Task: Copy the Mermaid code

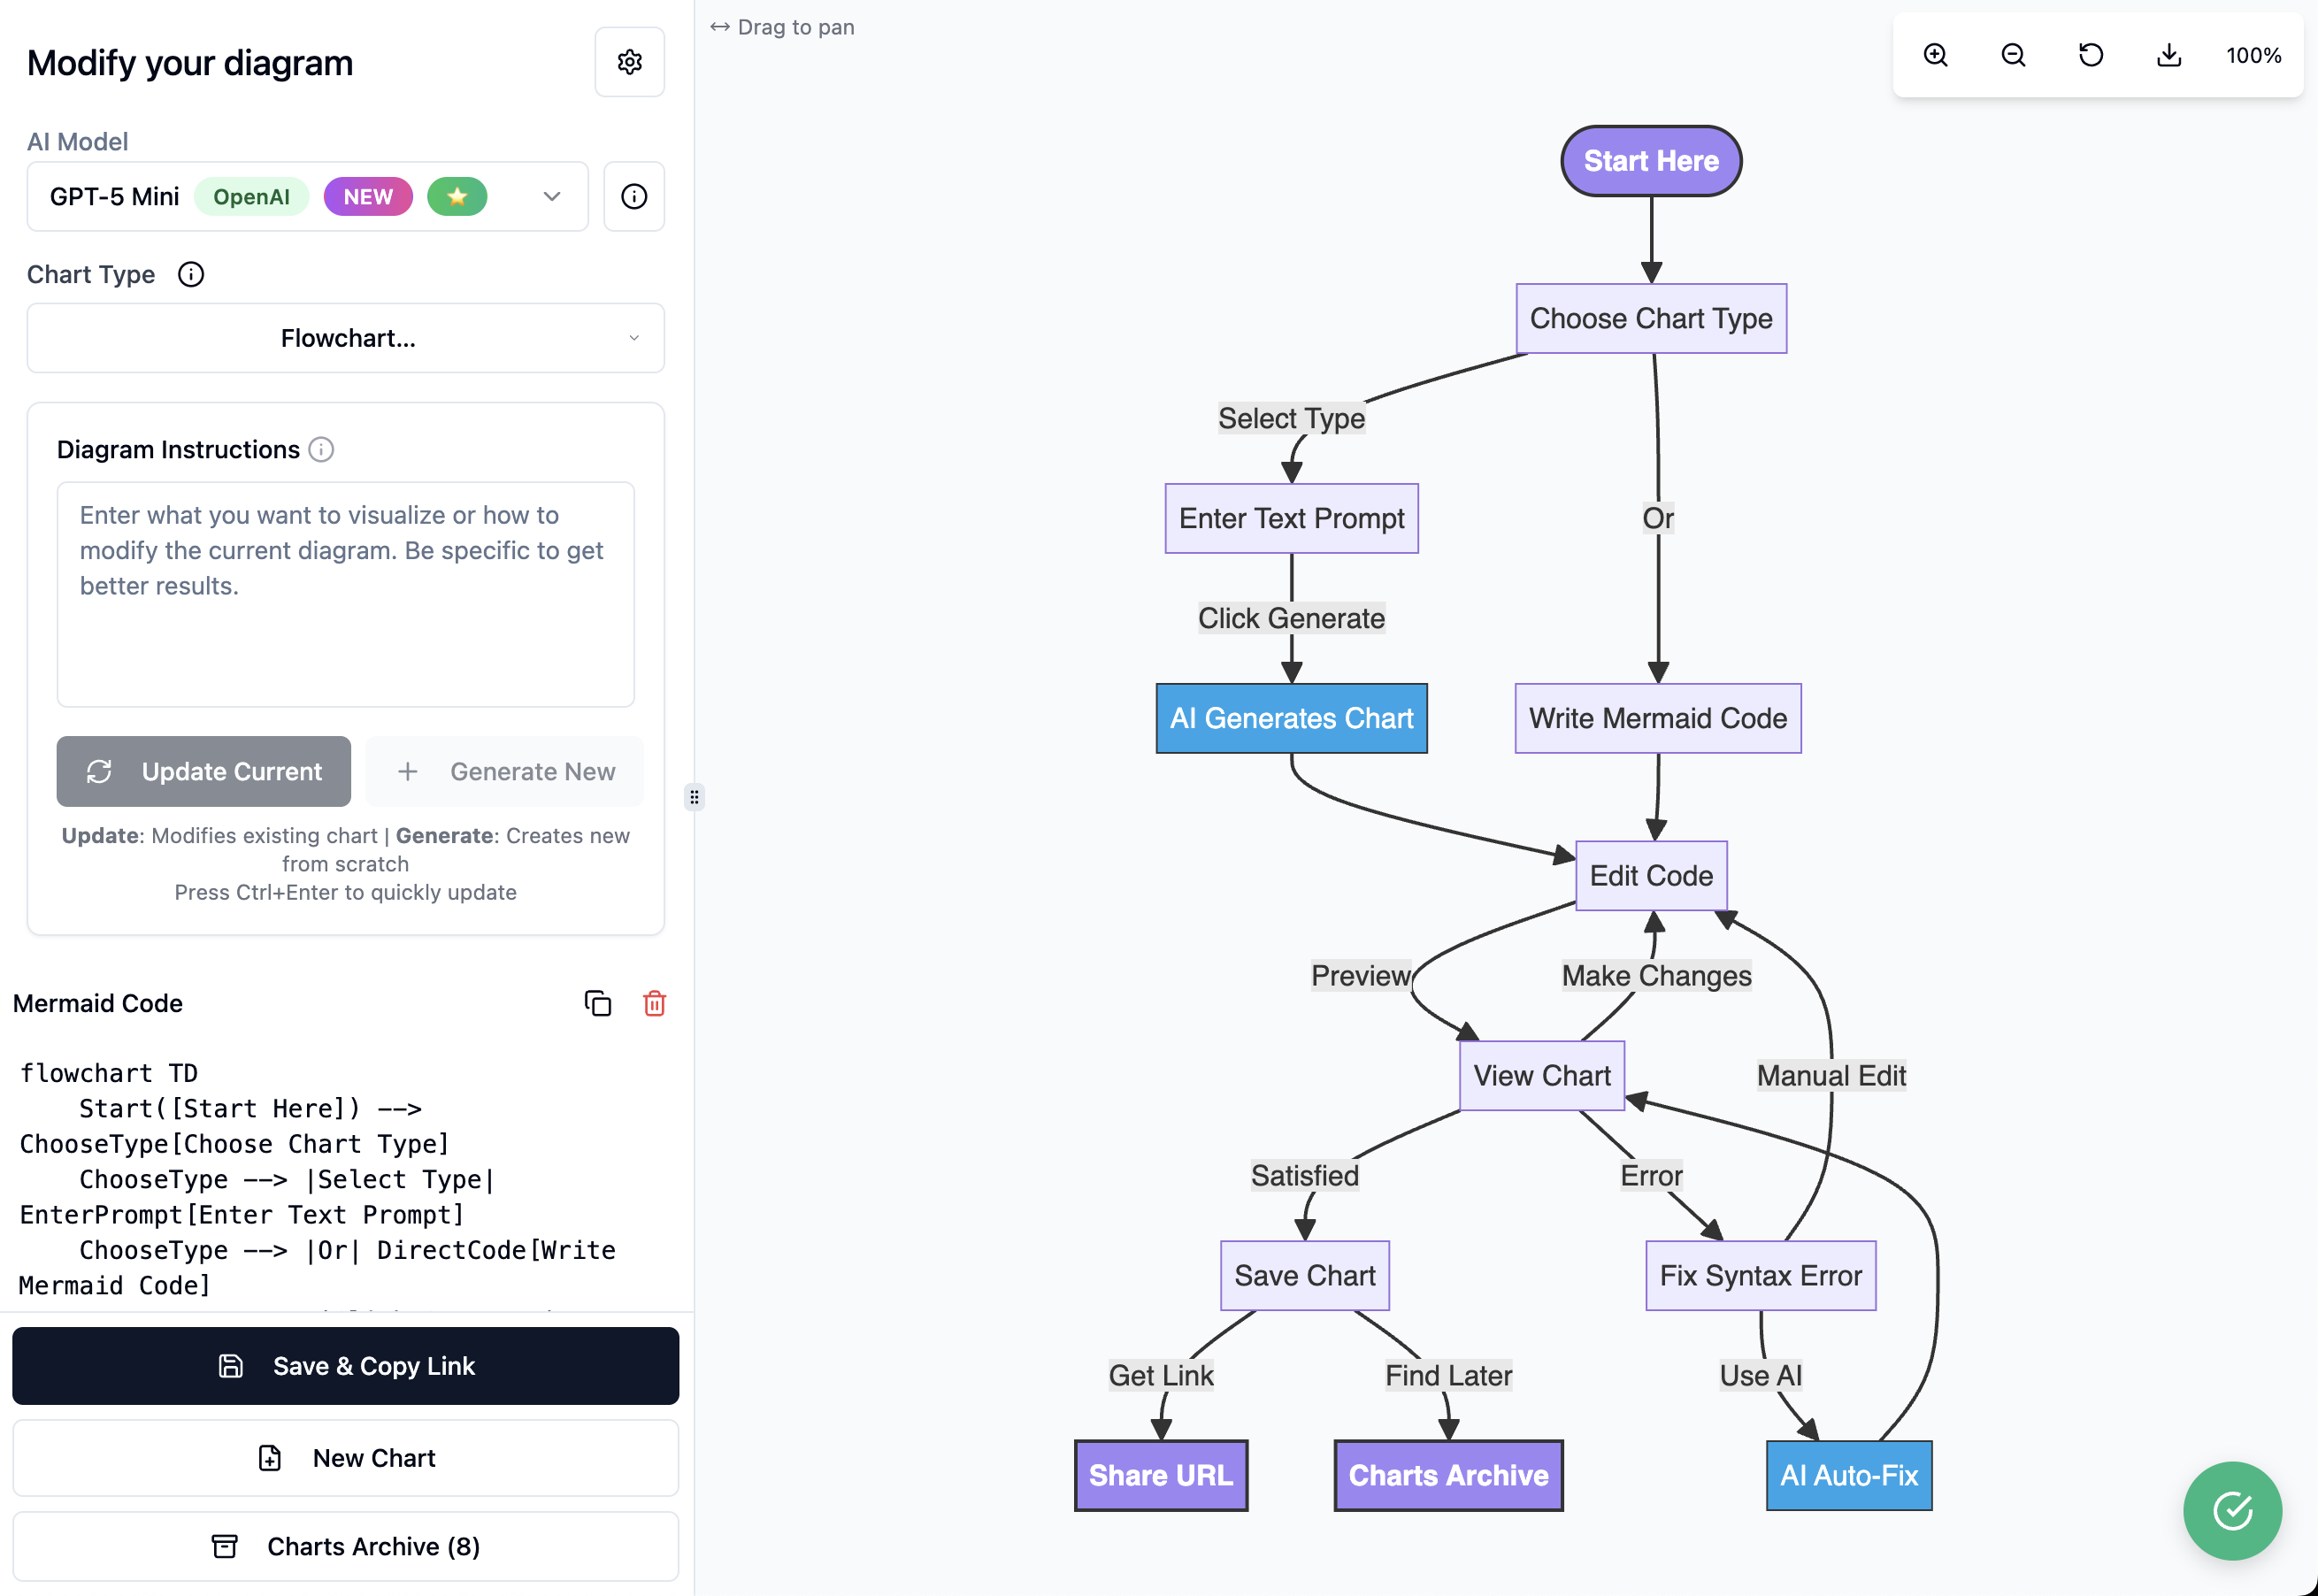Action: [x=597, y=1003]
